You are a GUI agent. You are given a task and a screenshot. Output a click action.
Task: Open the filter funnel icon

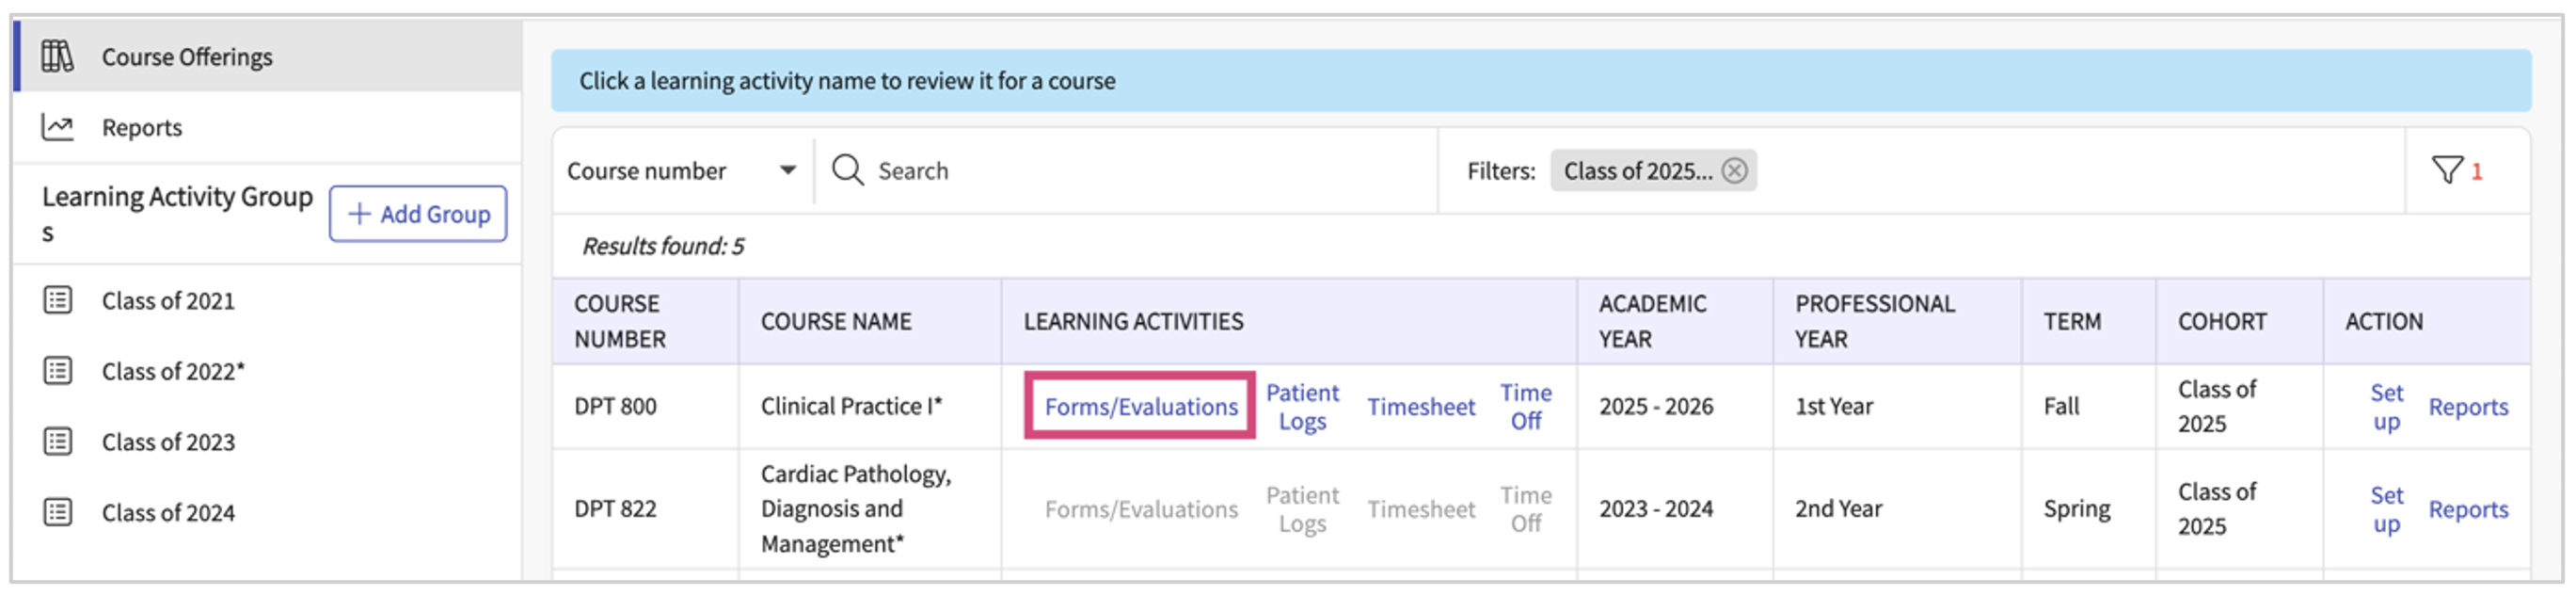coord(2447,170)
